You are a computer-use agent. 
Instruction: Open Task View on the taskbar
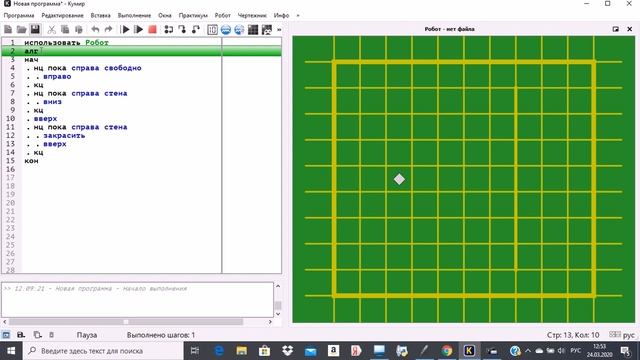click(195, 351)
